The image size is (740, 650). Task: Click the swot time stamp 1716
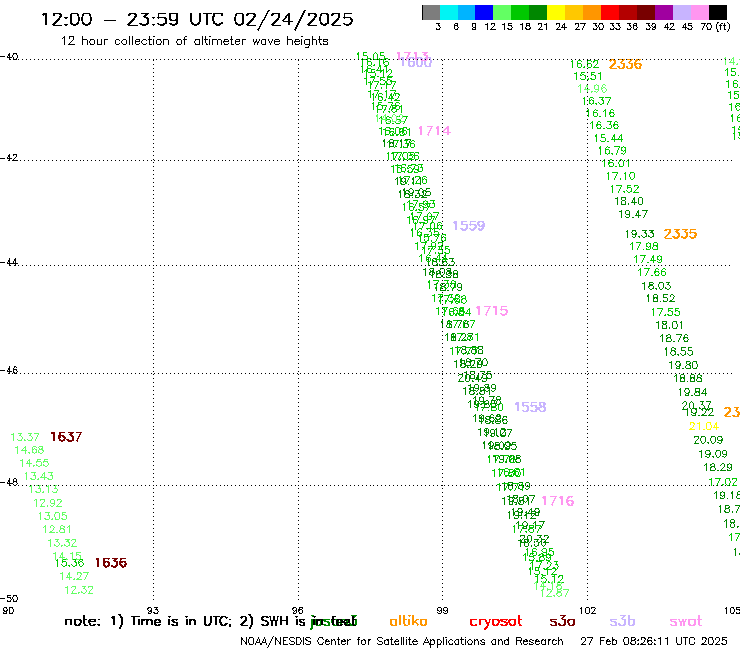(558, 501)
